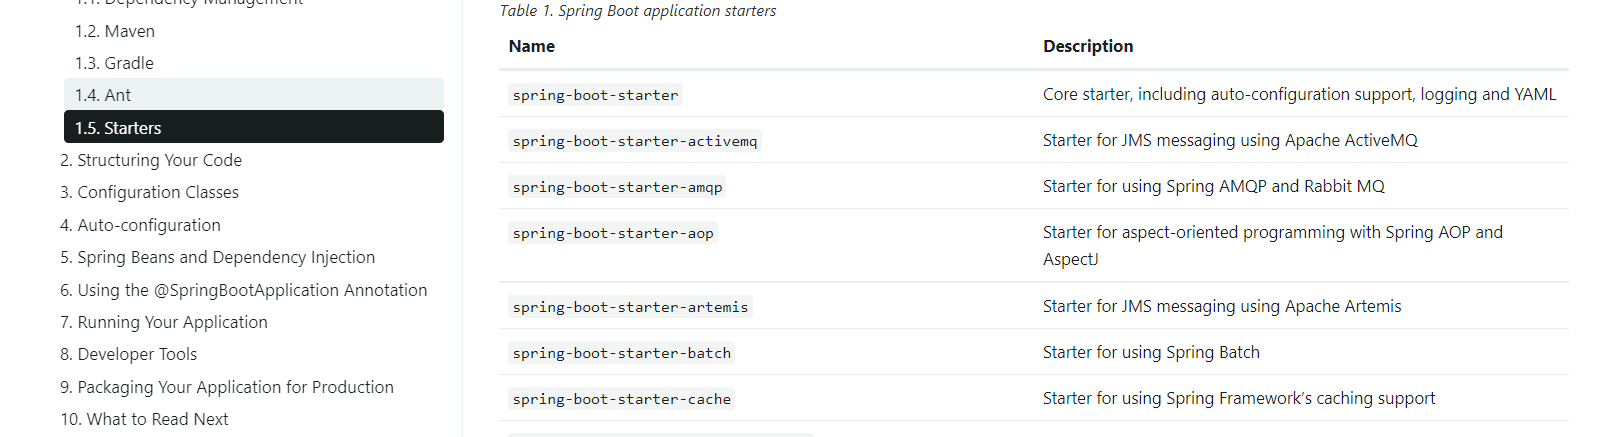Open the 1.2. Maven section
This screenshot has width=1606, height=437.
click(x=115, y=31)
